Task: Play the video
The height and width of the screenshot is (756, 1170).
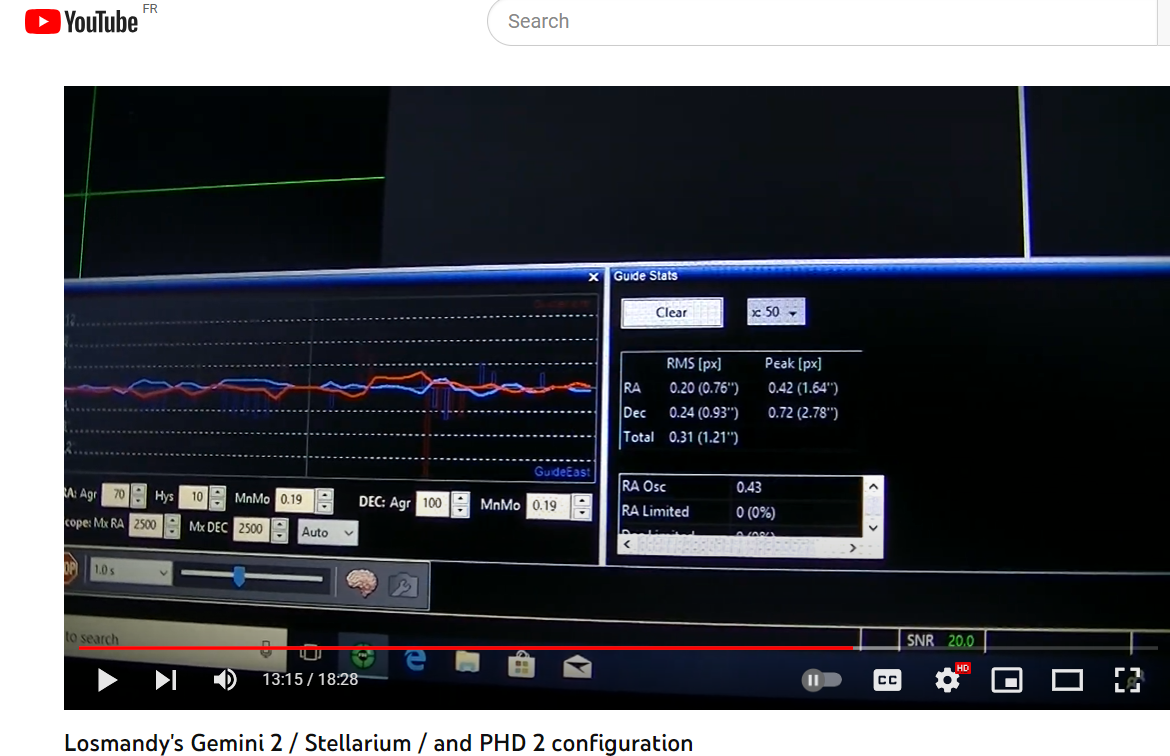Action: [x=107, y=680]
